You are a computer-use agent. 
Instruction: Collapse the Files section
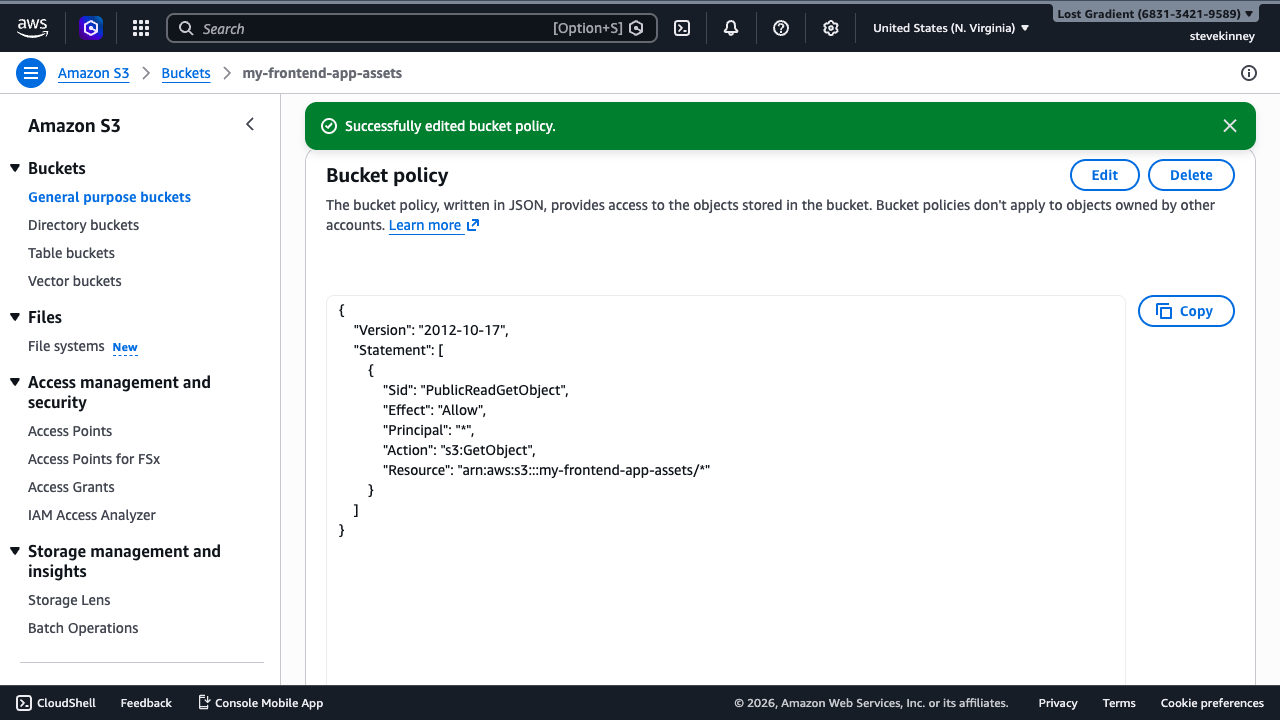(x=15, y=317)
